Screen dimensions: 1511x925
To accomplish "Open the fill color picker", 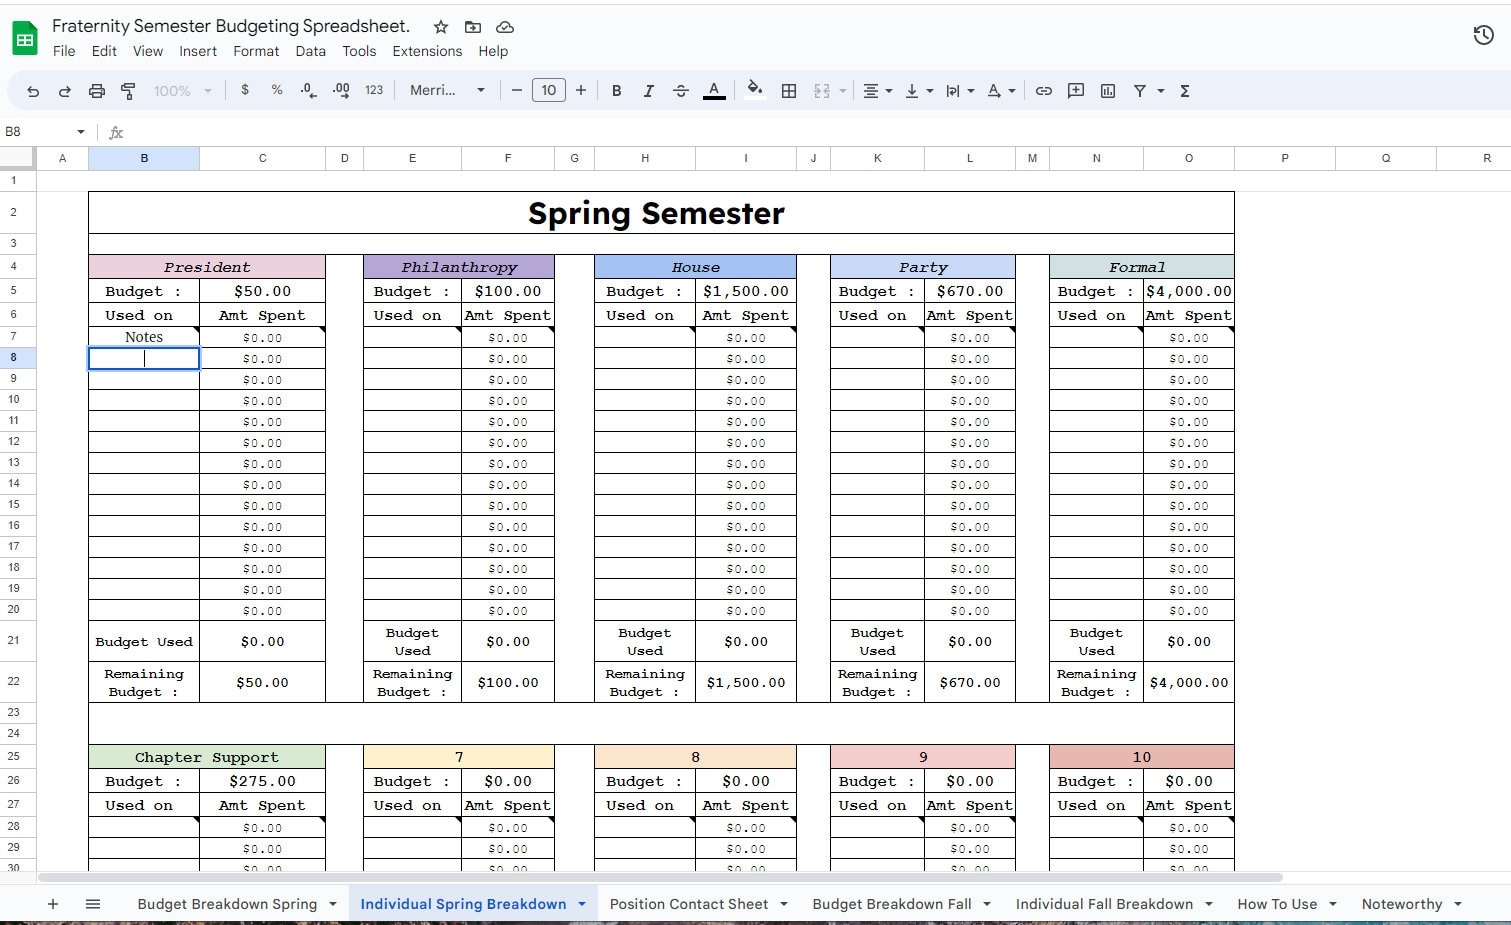I will click(755, 91).
